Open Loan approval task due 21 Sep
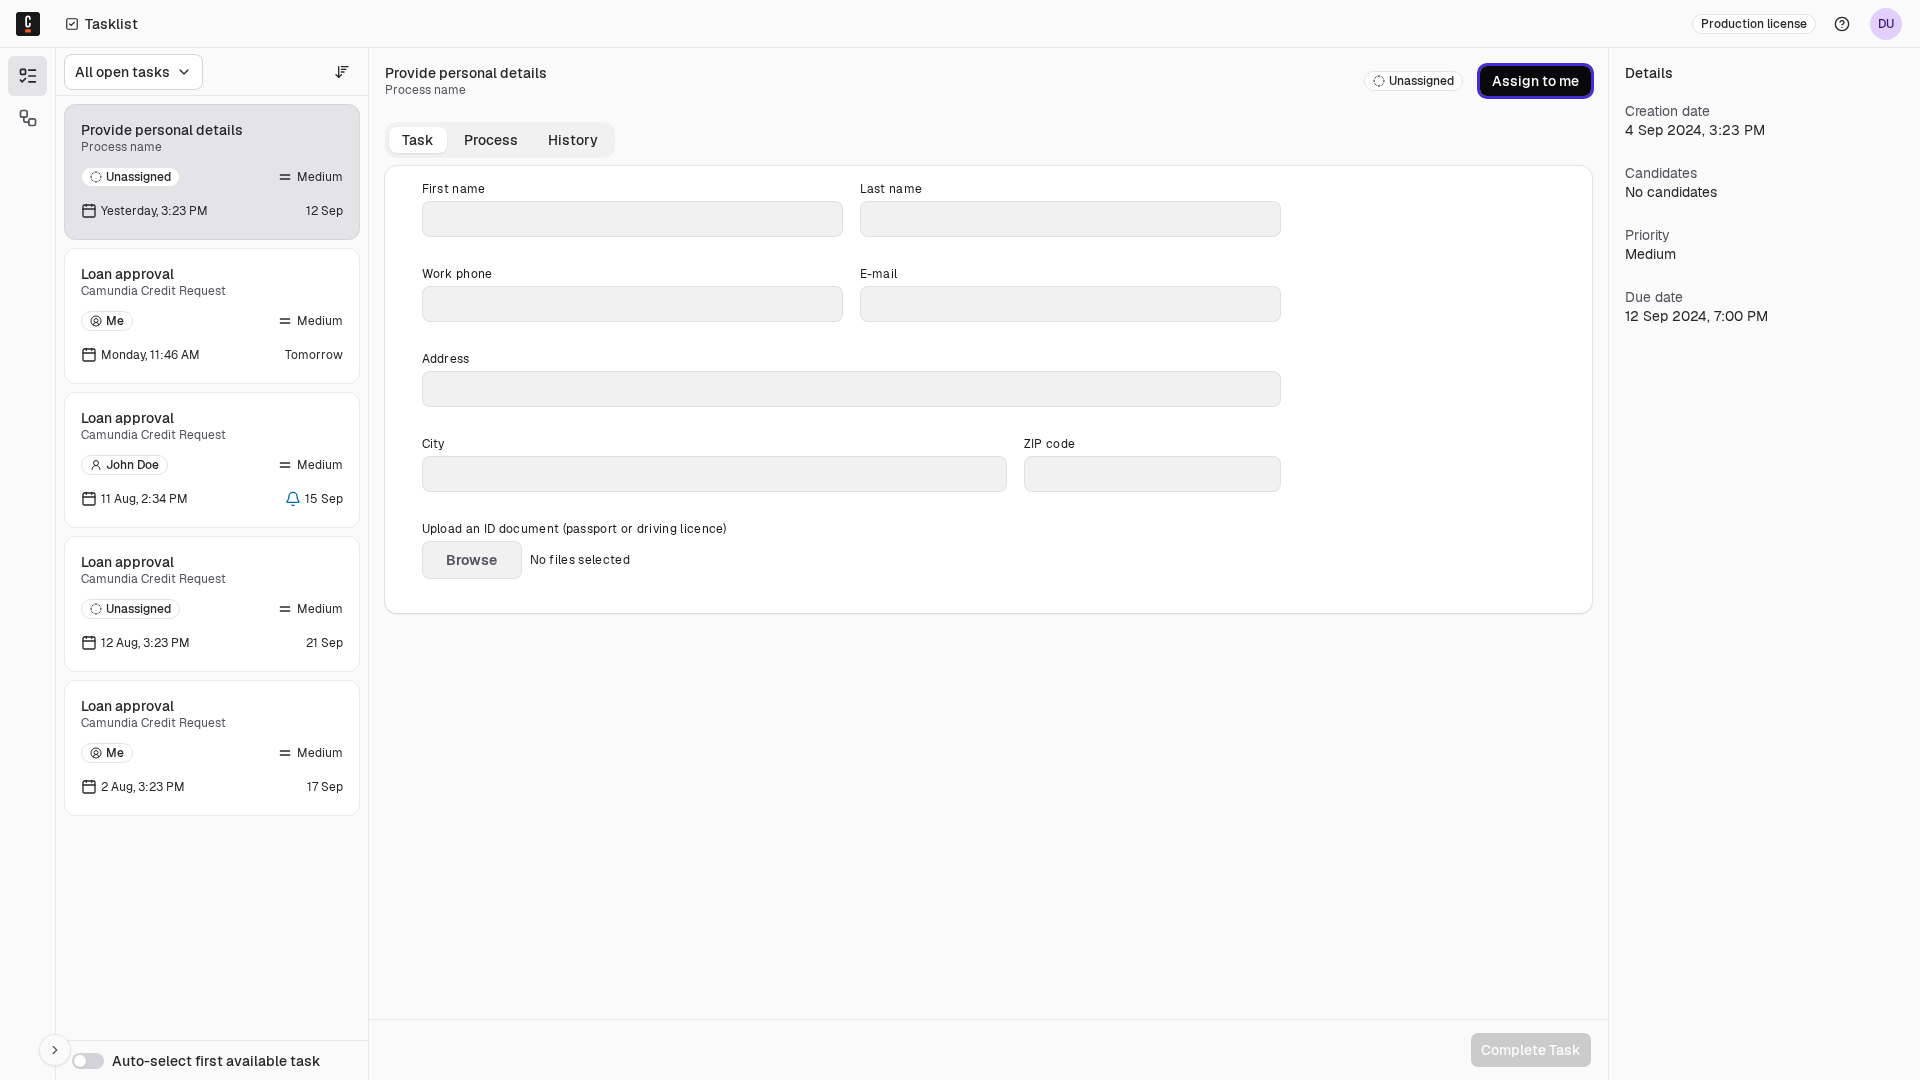1920x1080 pixels. pyautogui.click(x=212, y=604)
